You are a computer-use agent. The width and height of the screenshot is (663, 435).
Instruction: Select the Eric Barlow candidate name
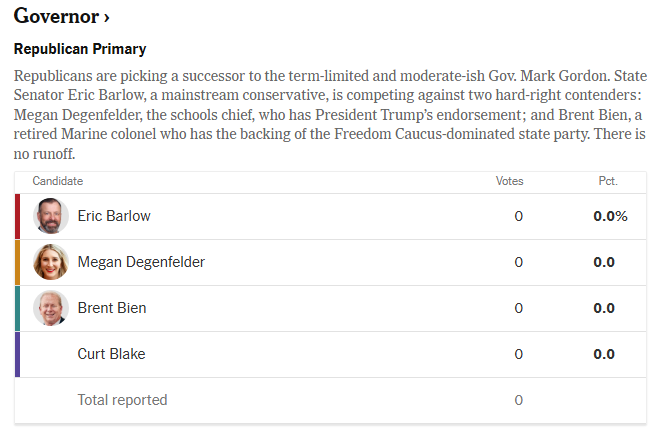tap(114, 216)
